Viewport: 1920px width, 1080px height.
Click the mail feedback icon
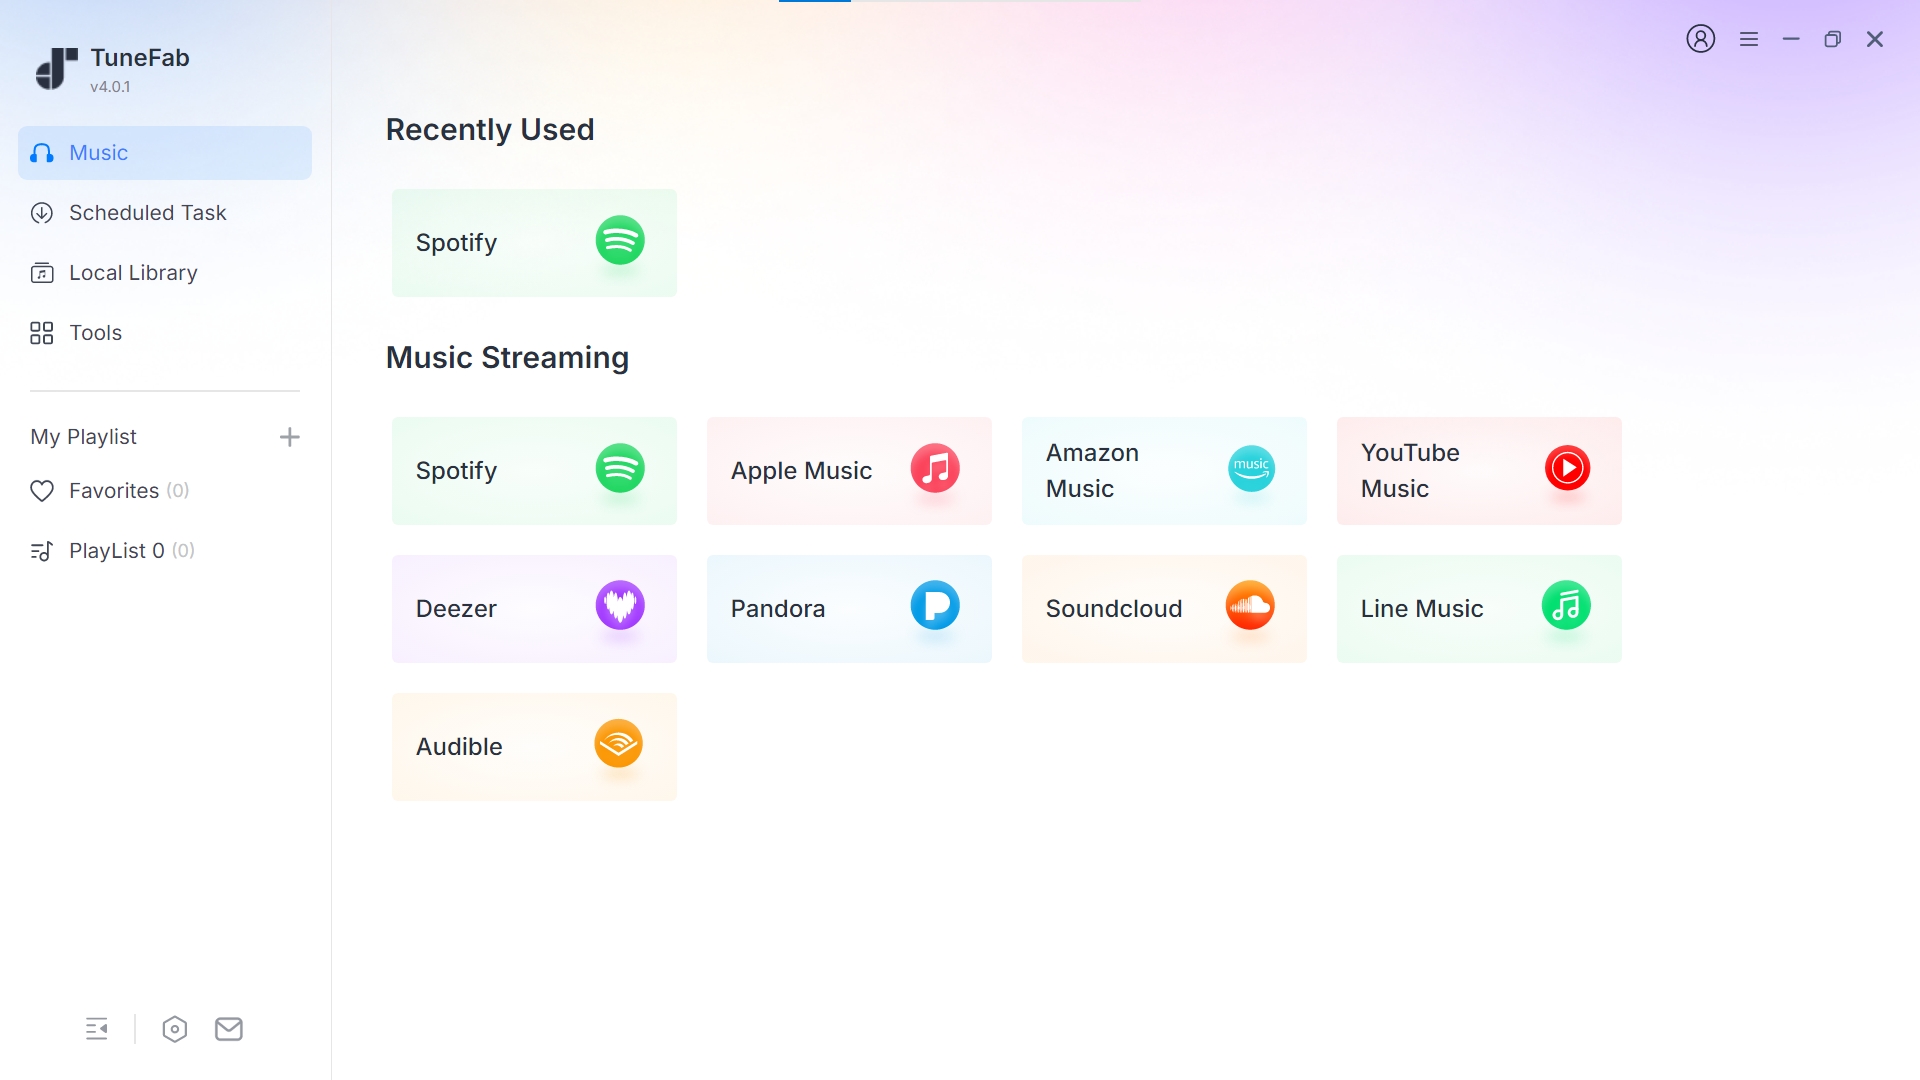click(229, 1029)
